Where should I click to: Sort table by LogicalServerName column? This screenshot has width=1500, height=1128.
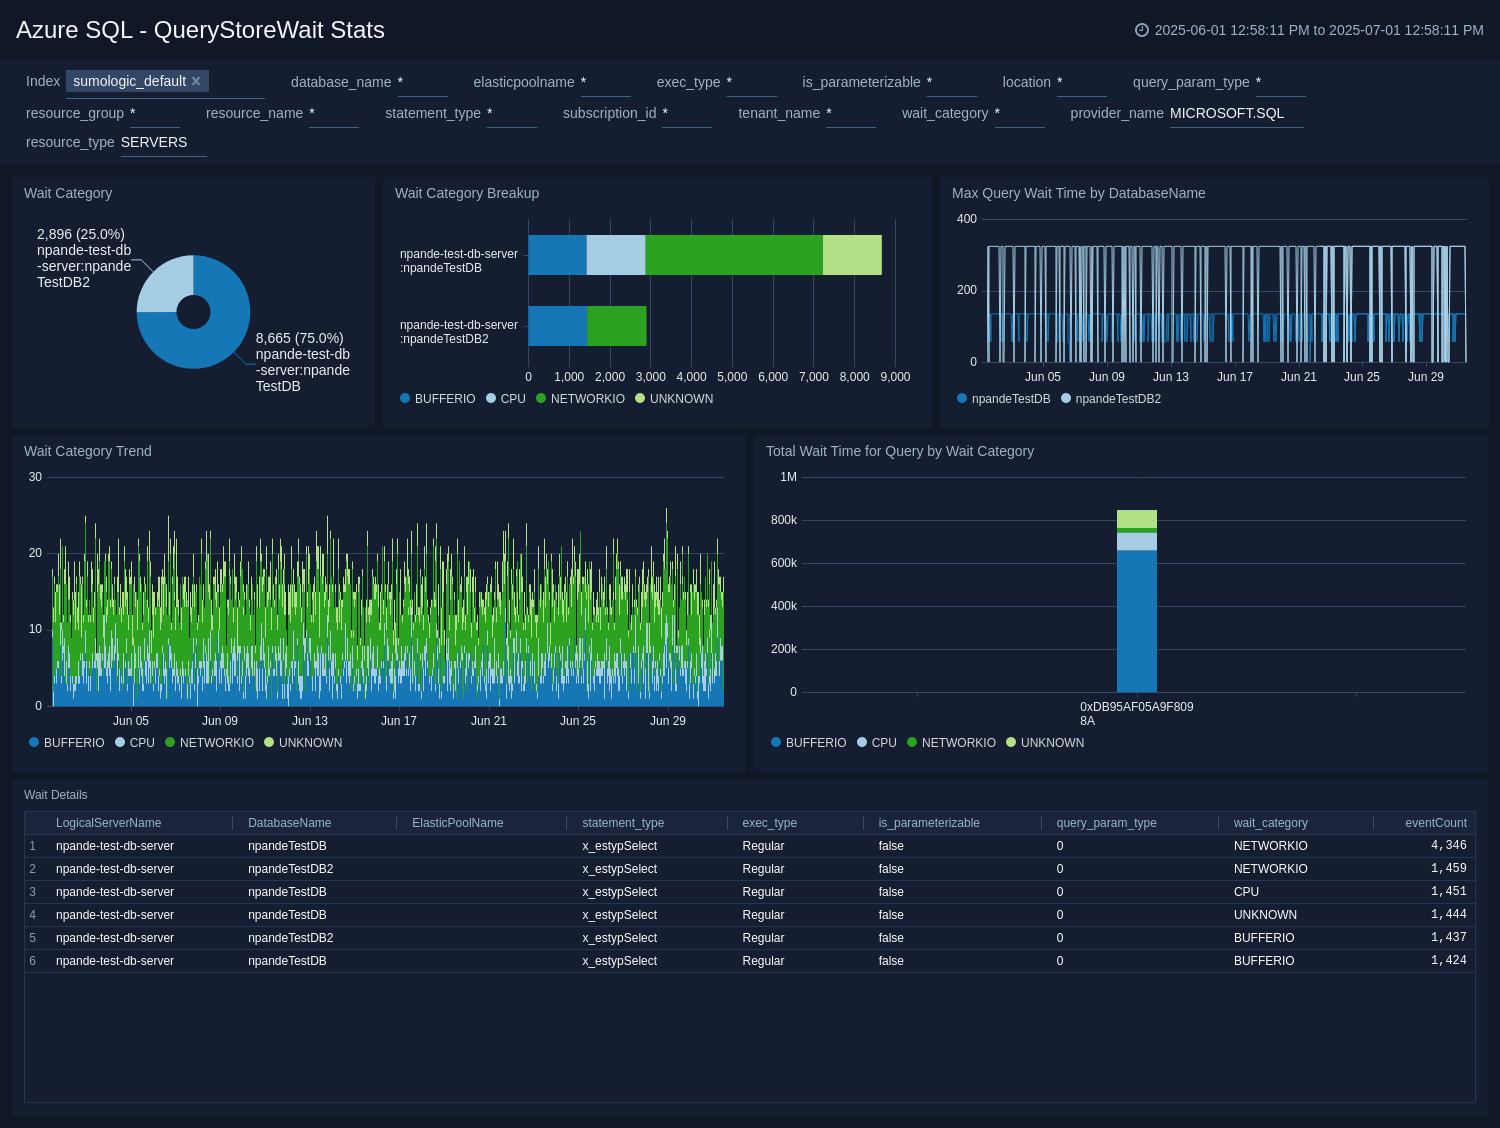click(108, 823)
